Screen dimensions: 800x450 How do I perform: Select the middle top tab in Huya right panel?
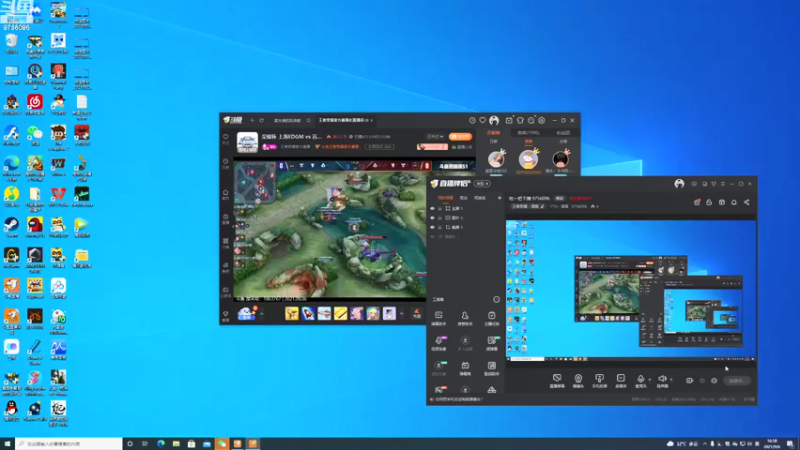(528, 133)
